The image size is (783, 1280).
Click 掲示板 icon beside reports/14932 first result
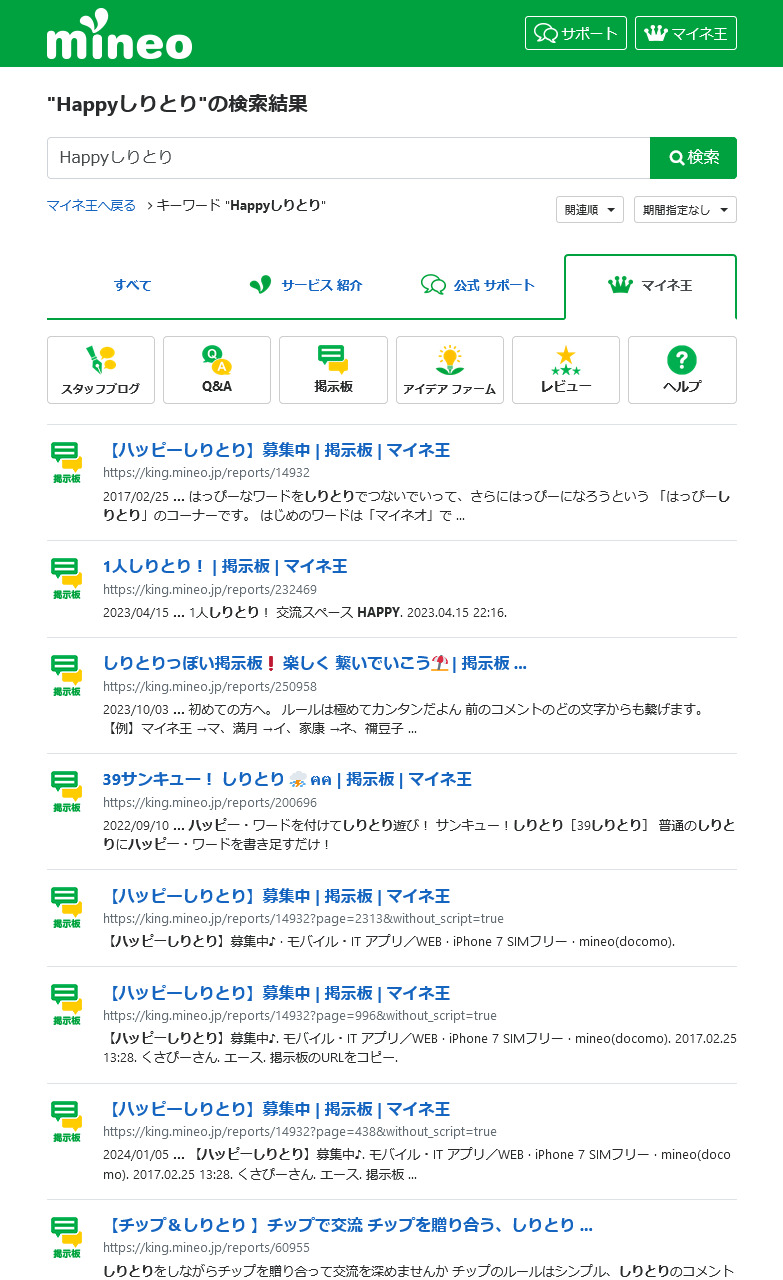pos(66,463)
